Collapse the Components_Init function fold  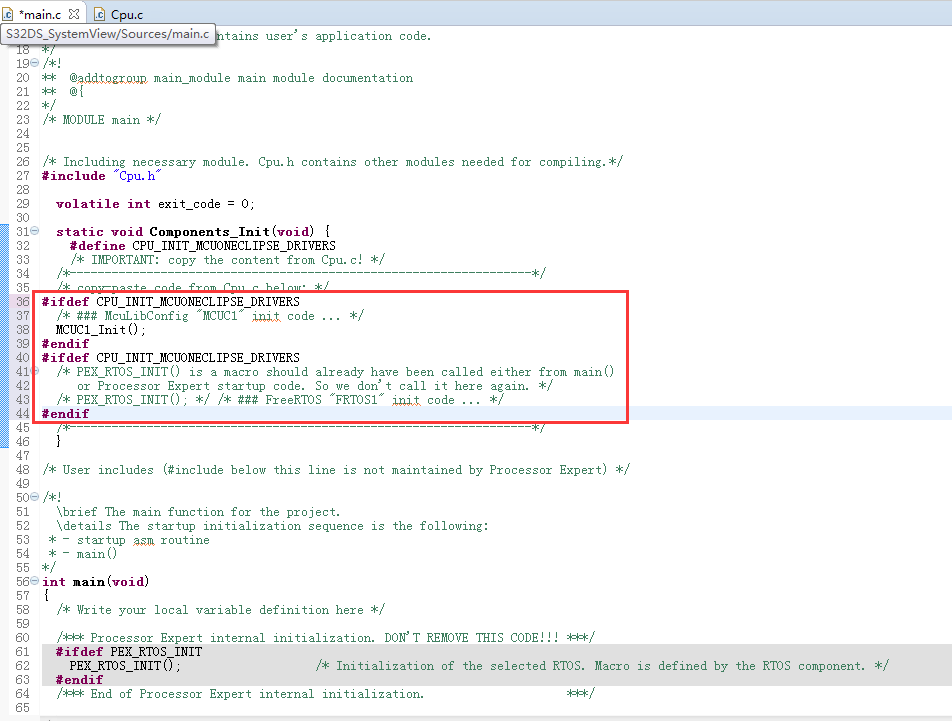[x=35, y=231]
